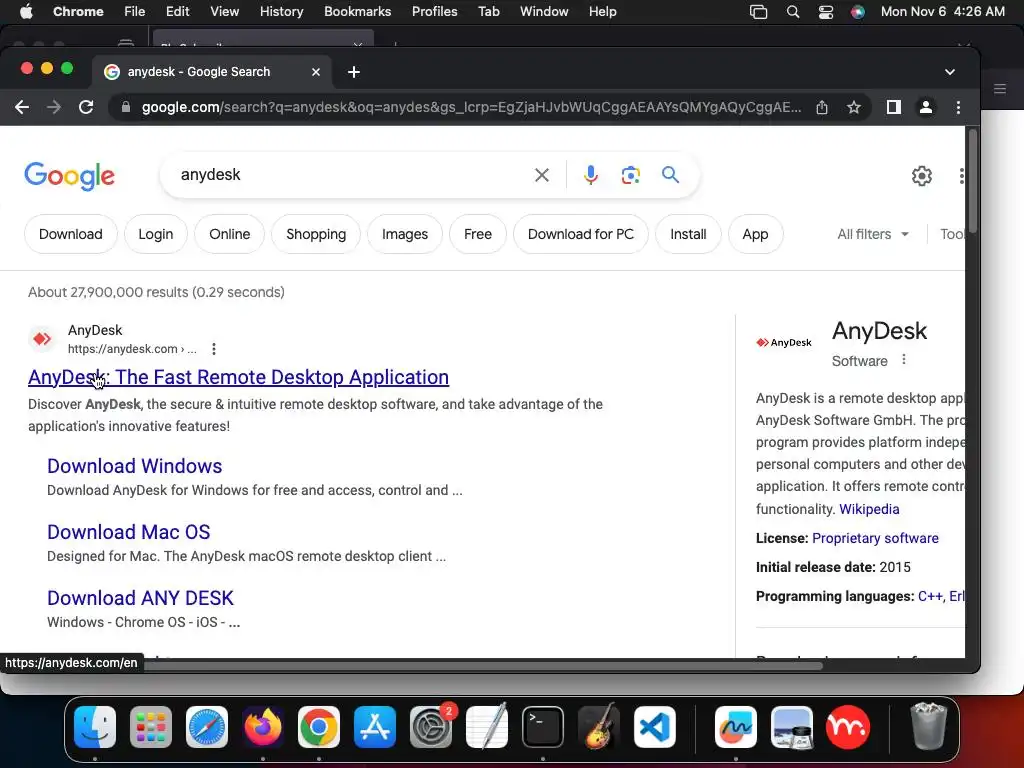Screen dimensions: 1024x768
Task: Open Control Center in menu bar
Action: click(825, 12)
